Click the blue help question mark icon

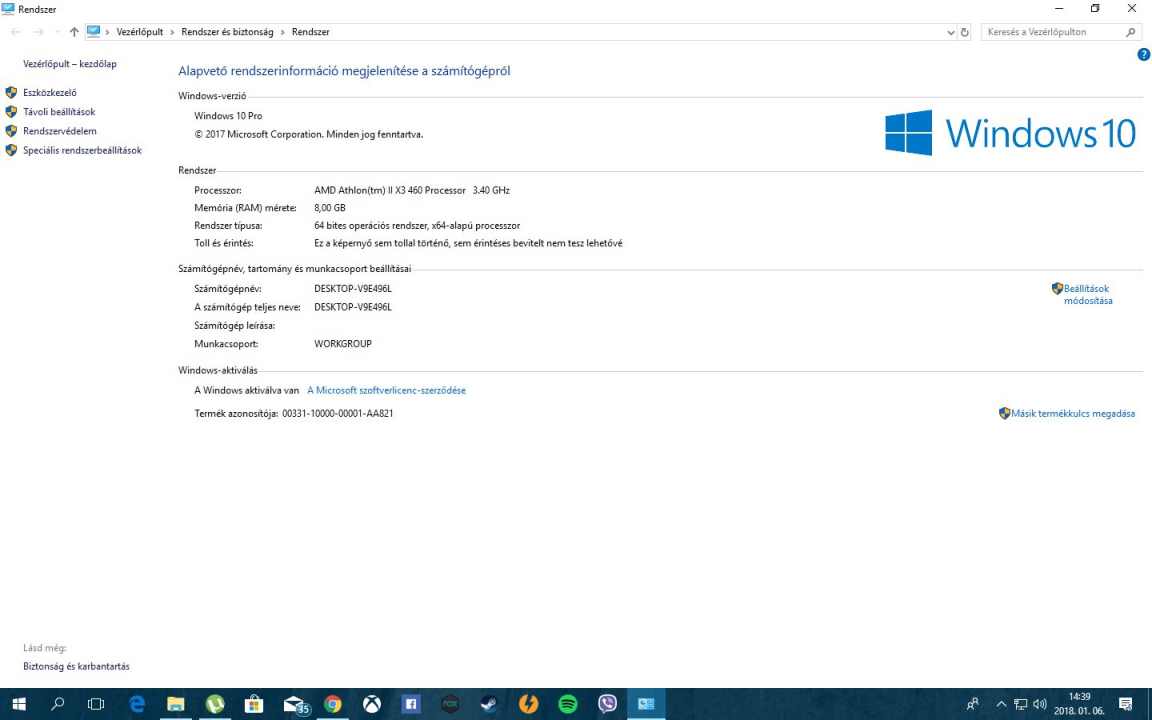tap(1143, 54)
